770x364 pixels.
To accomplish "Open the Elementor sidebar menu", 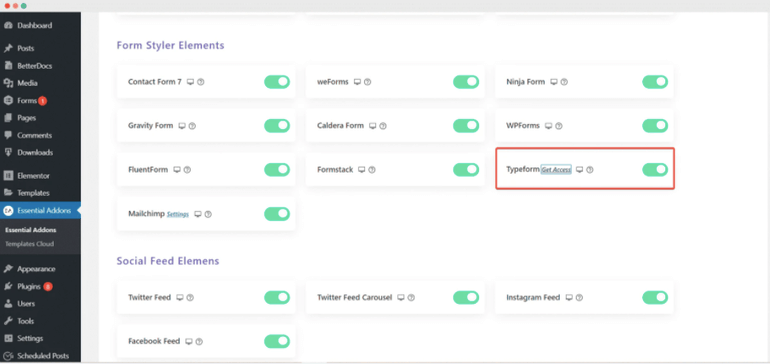I will [40, 176].
